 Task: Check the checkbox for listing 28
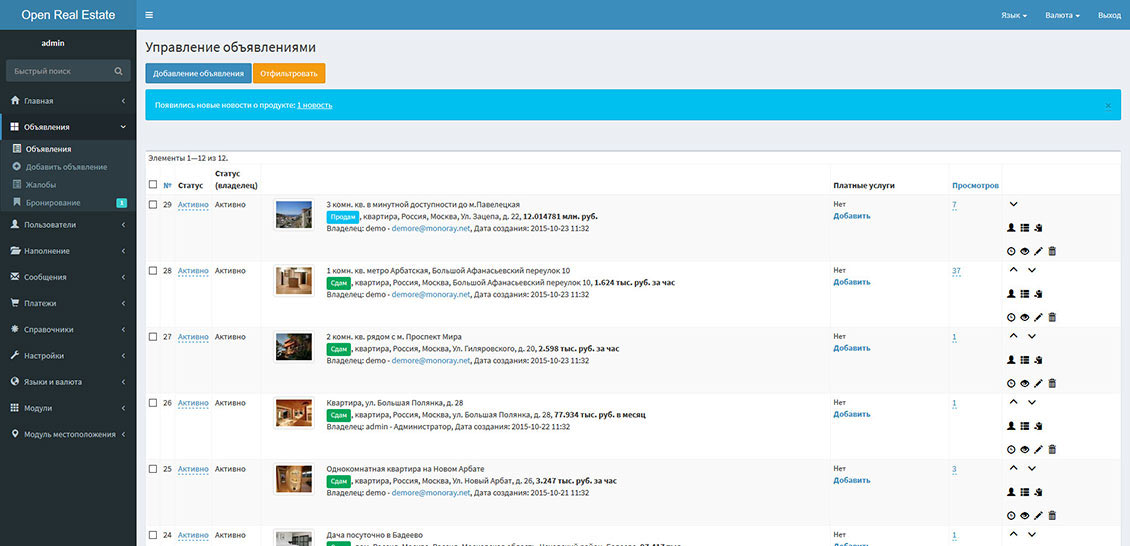[x=153, y=270]
